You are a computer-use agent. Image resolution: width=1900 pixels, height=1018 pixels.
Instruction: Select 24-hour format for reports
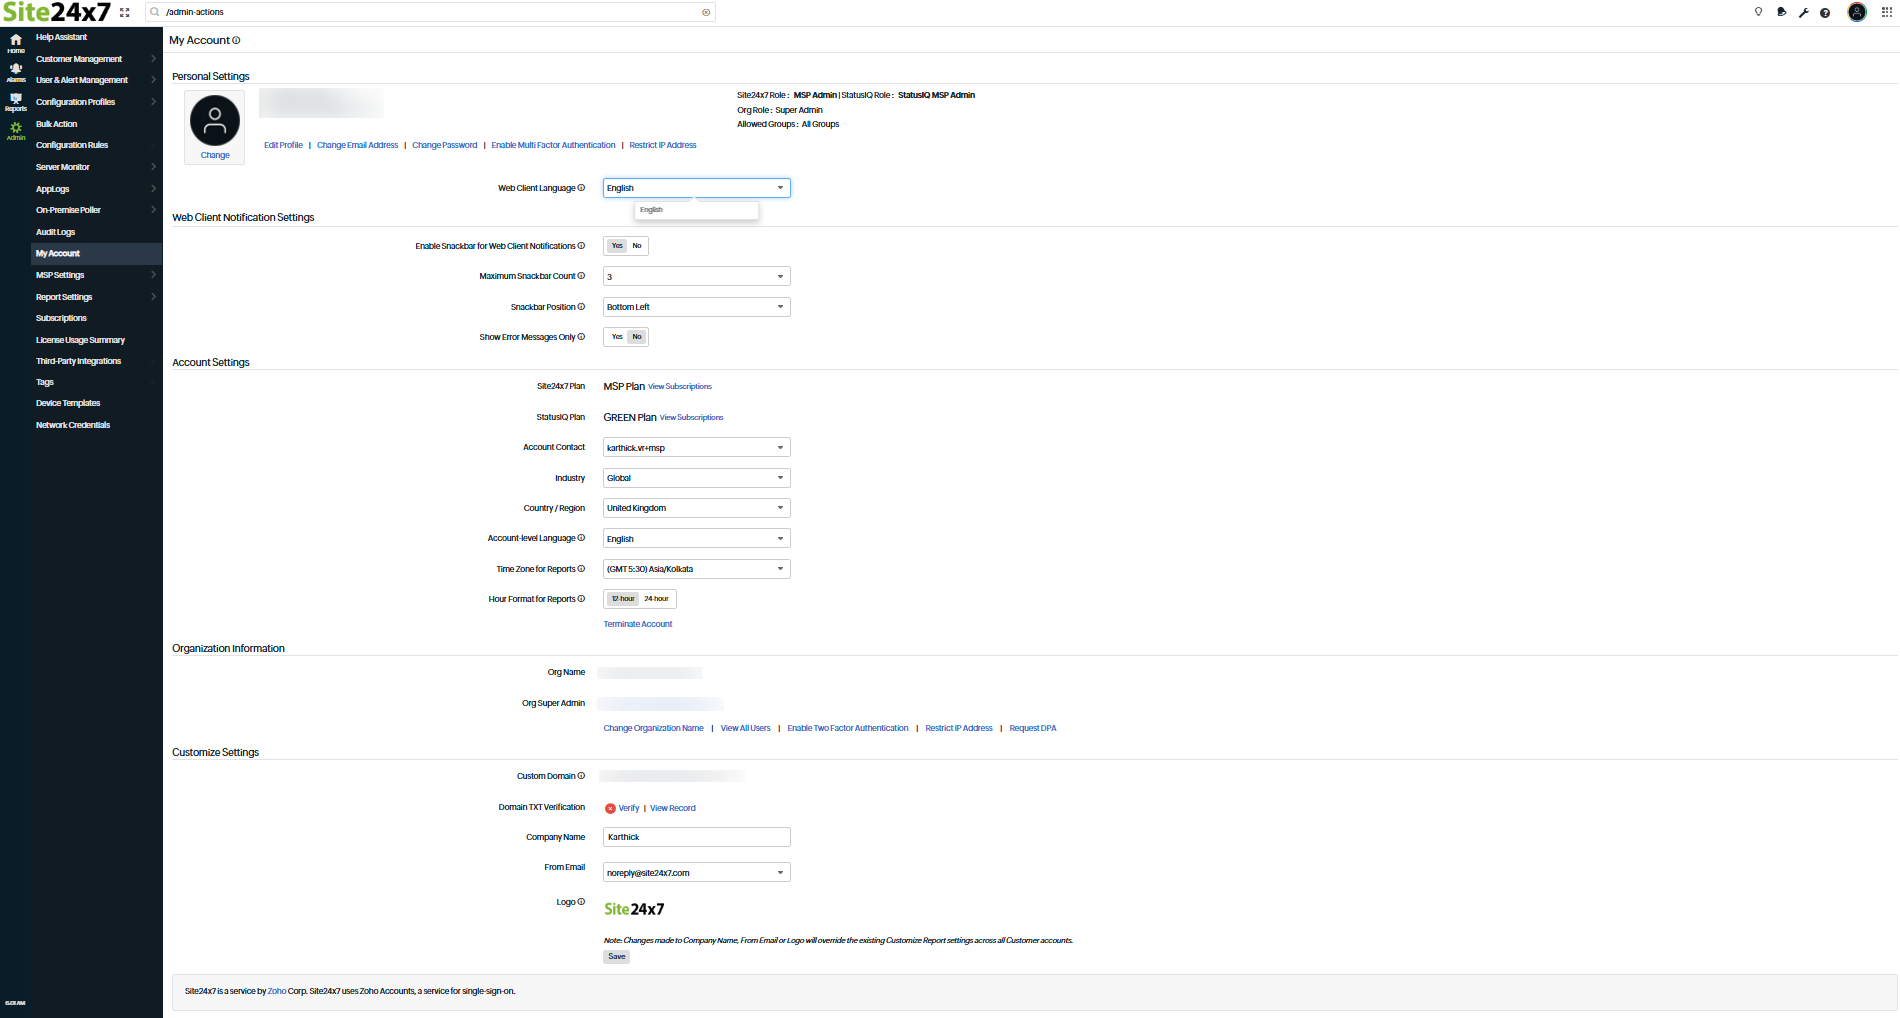(x=657, y=599)
